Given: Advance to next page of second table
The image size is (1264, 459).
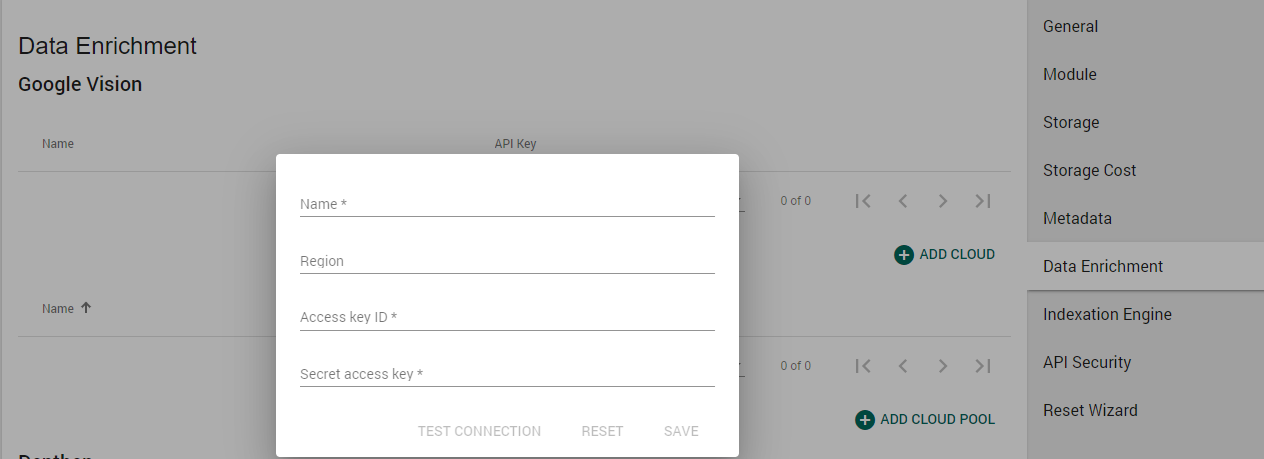Looking at the screenshot, I should [942, 366].
